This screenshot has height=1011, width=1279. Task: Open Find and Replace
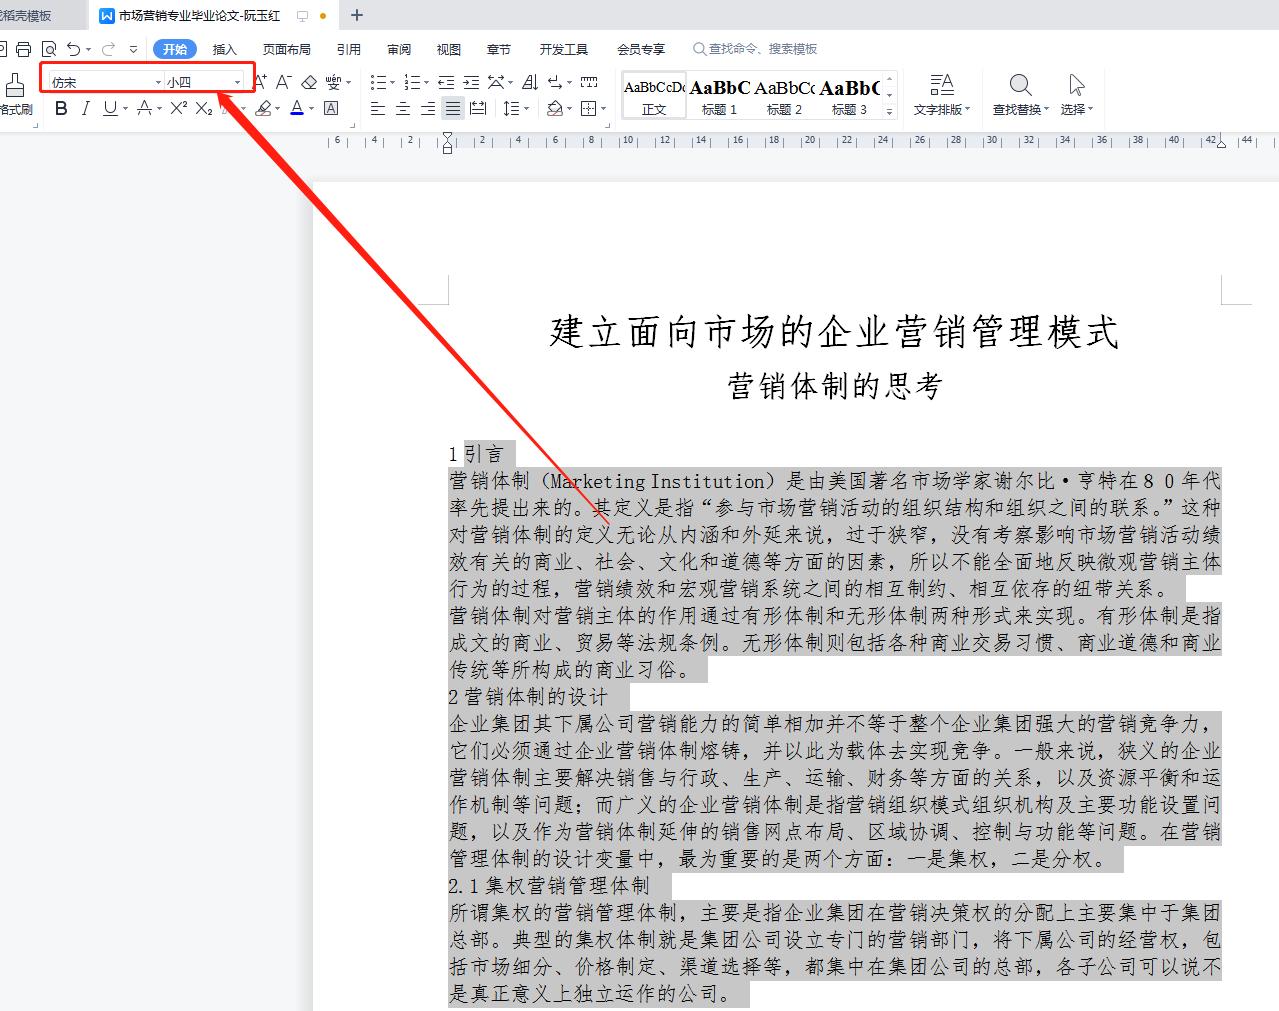tap(1019, 95)
